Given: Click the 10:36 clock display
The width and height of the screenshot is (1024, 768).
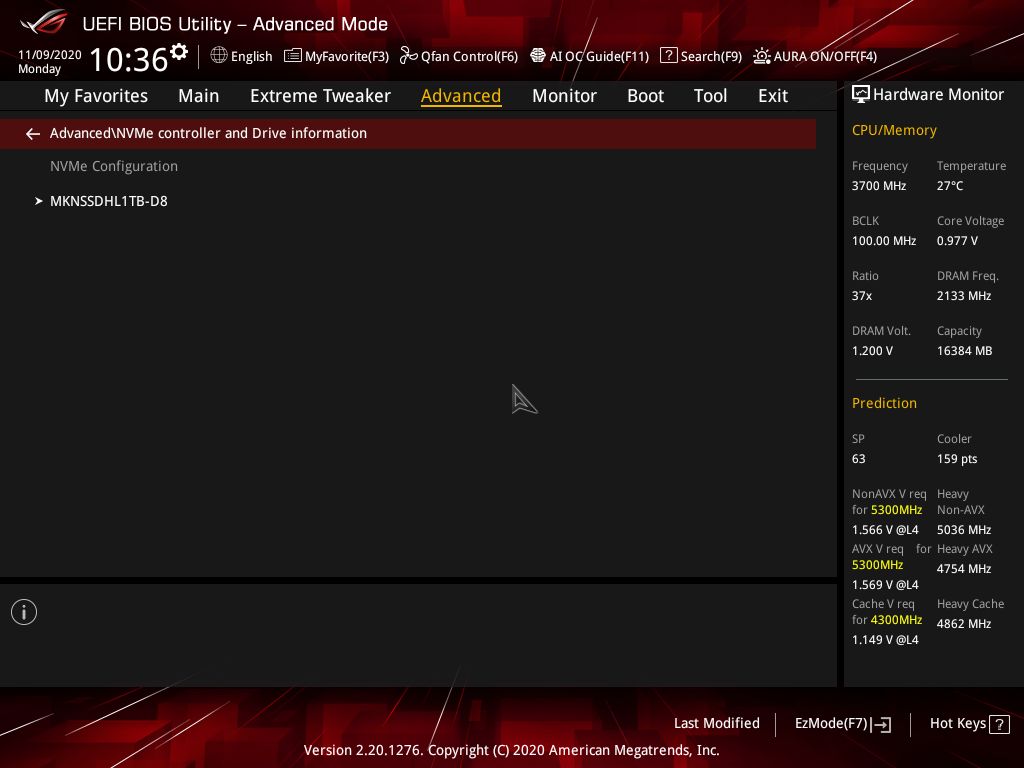Looking at the screenshot, I should [129, 59].
